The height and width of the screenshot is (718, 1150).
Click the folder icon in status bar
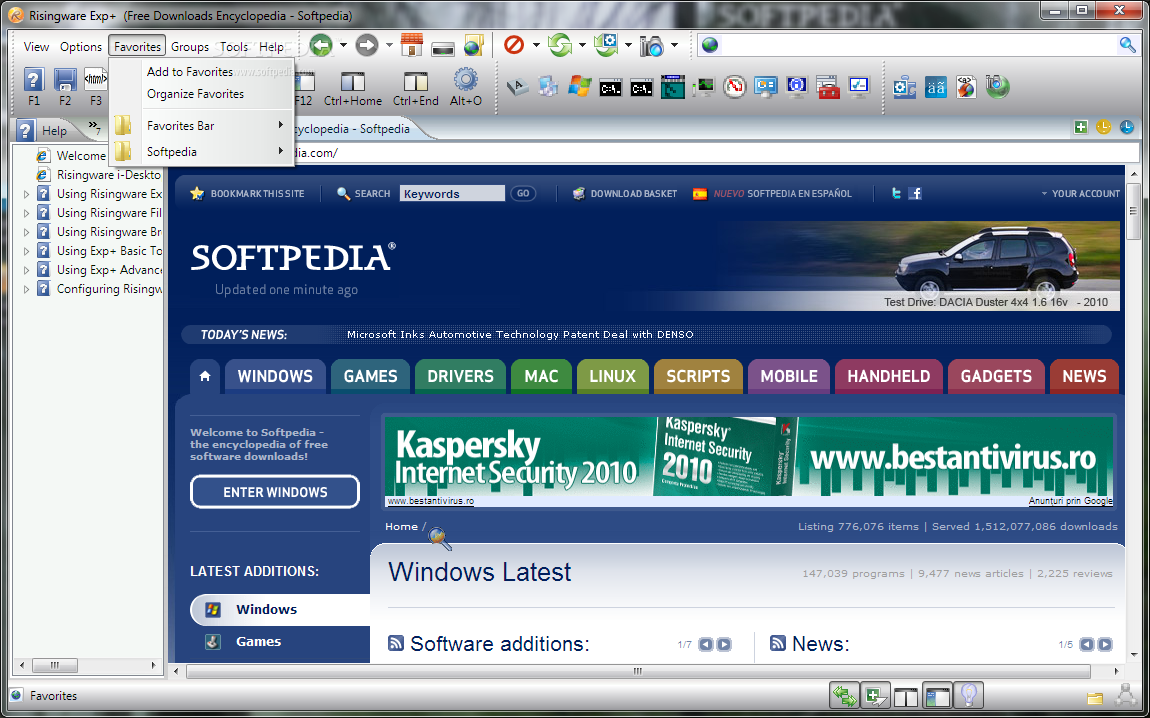click(x=1094, y=697)
